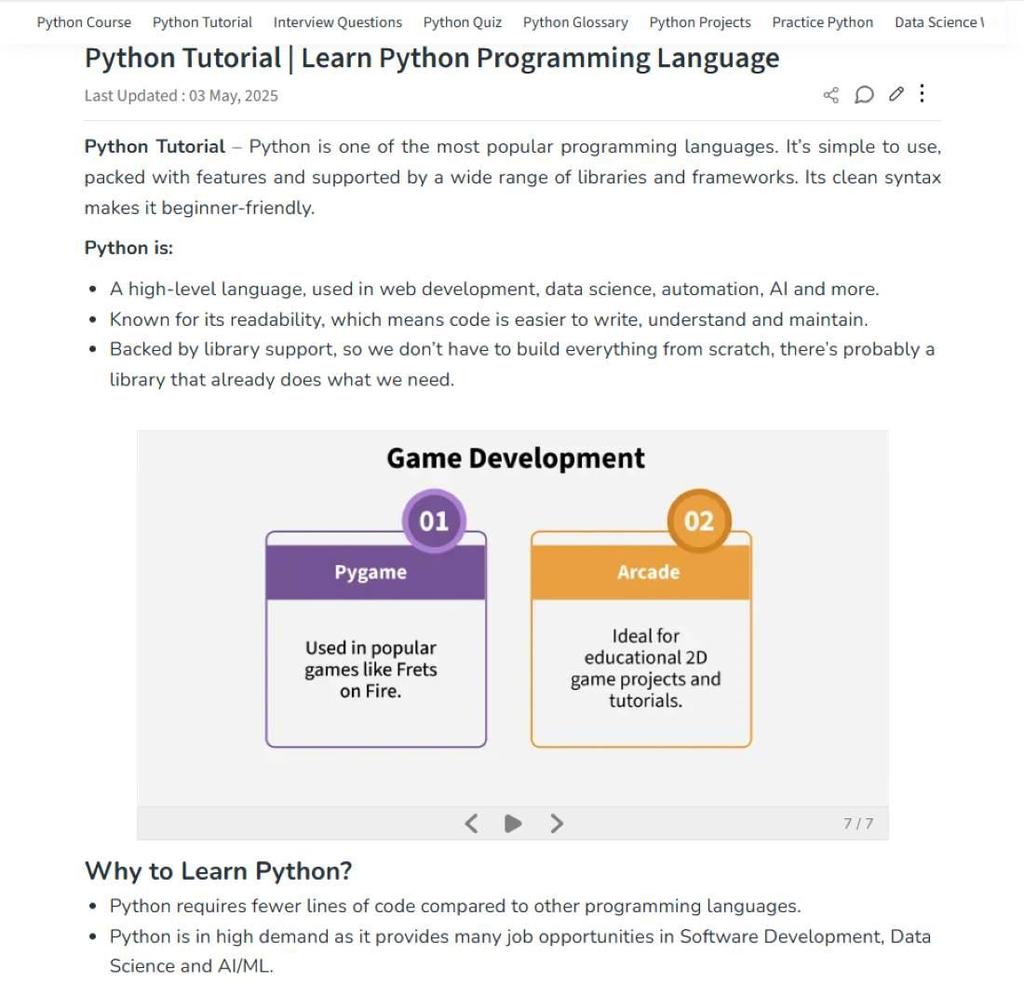Image resolution: width=1024 pixels, height=983 pixels.
Task: Play the image slideshow
Action: pos(513,823)
